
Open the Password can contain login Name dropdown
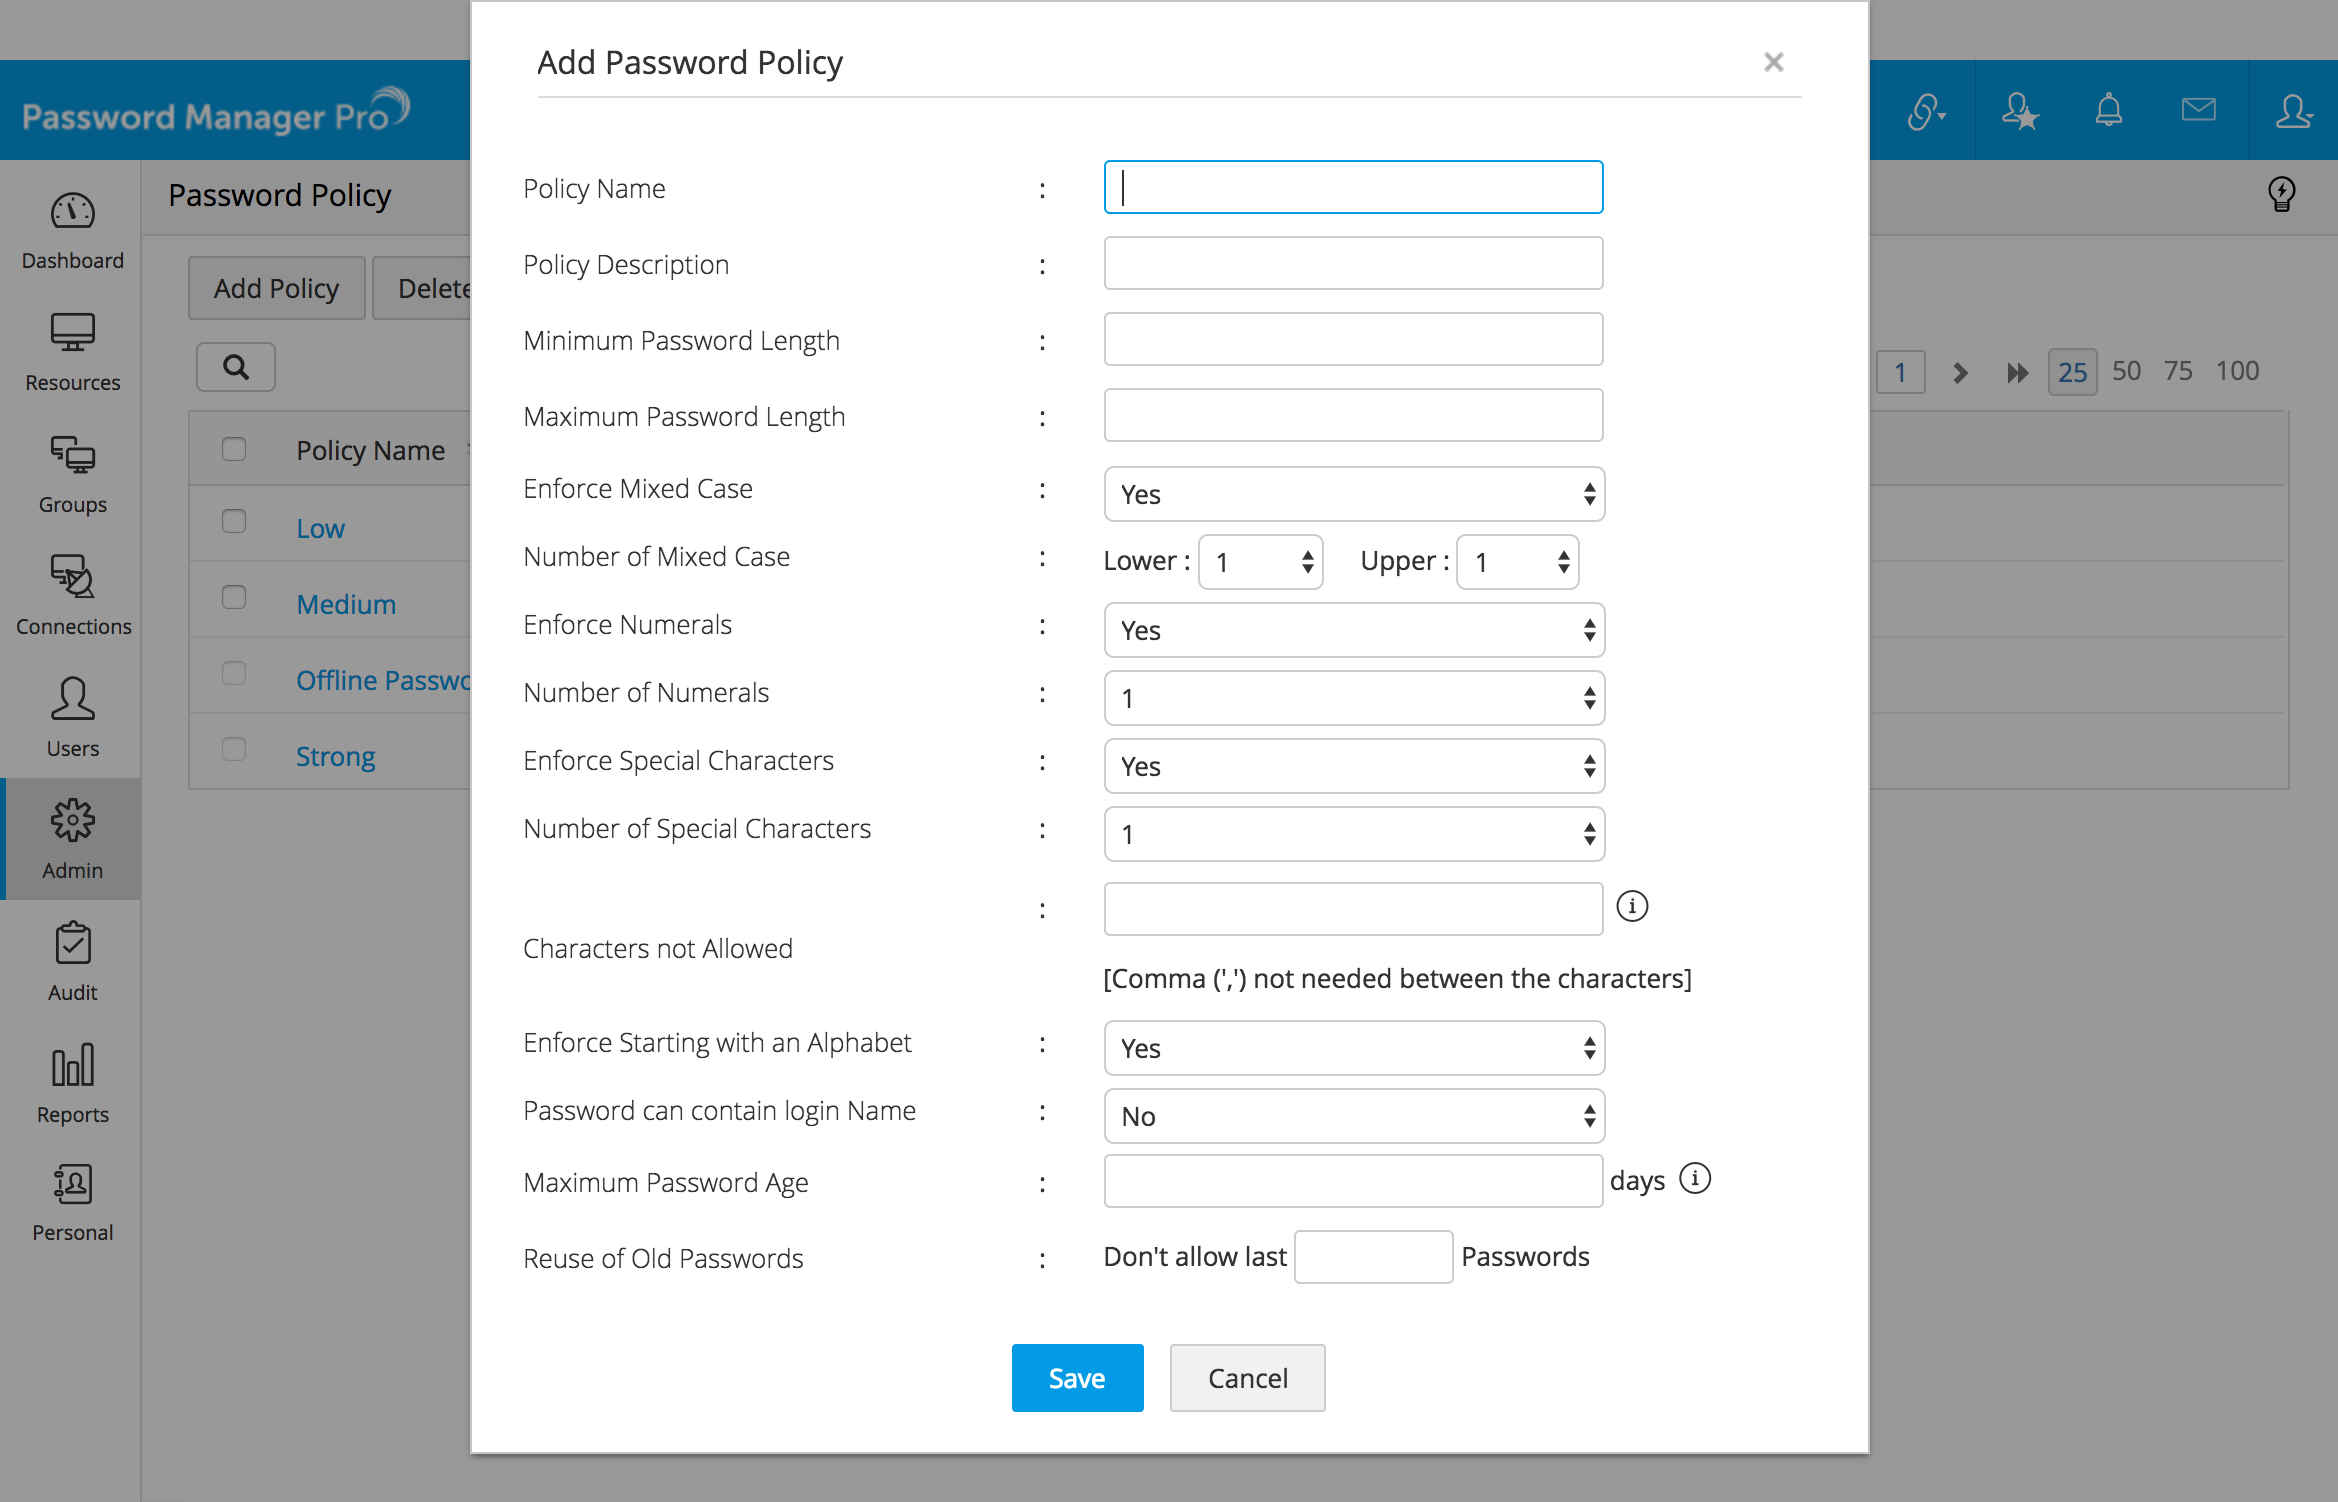(1354, 1116)
